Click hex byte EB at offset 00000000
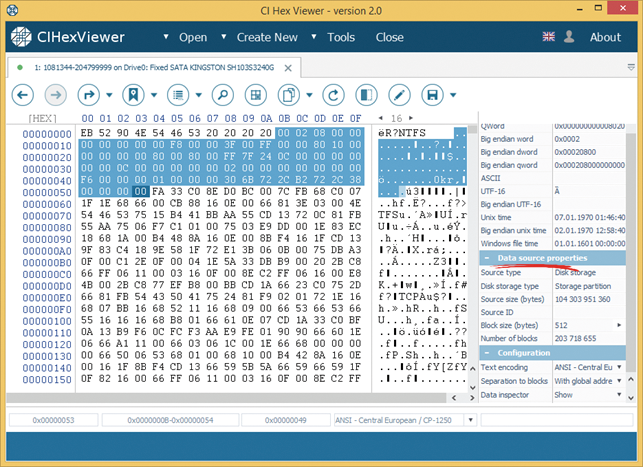Screen dimensions: 643x467 (x=87, y=133)
